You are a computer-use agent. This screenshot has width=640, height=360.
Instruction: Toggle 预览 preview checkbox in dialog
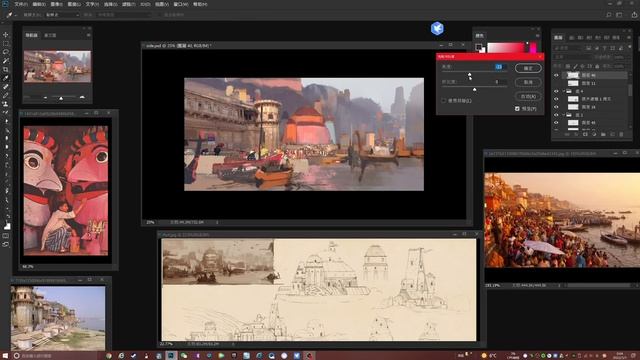tap(517, 109)
